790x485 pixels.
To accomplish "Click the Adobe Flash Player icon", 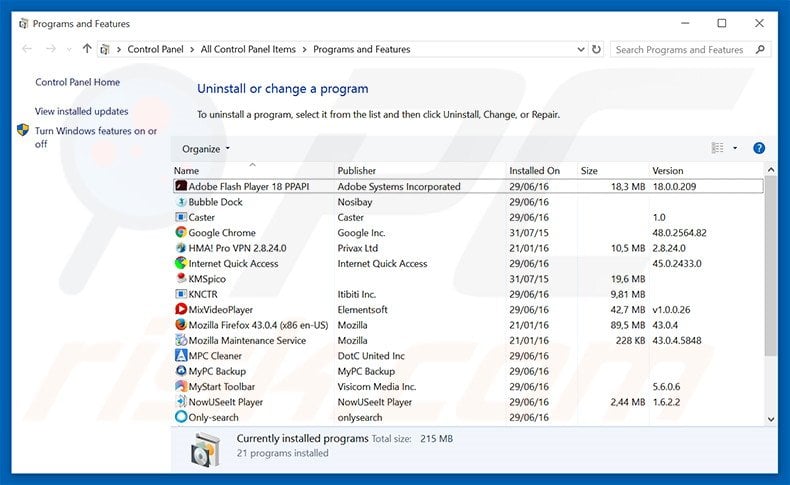I will [181, 186].
